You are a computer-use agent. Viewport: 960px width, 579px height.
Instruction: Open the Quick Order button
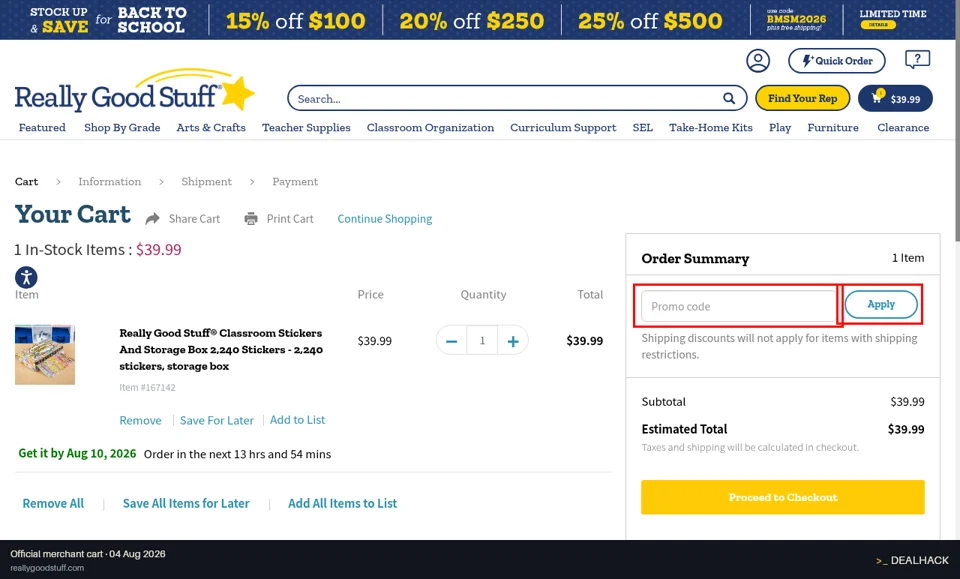coord(837,61)
